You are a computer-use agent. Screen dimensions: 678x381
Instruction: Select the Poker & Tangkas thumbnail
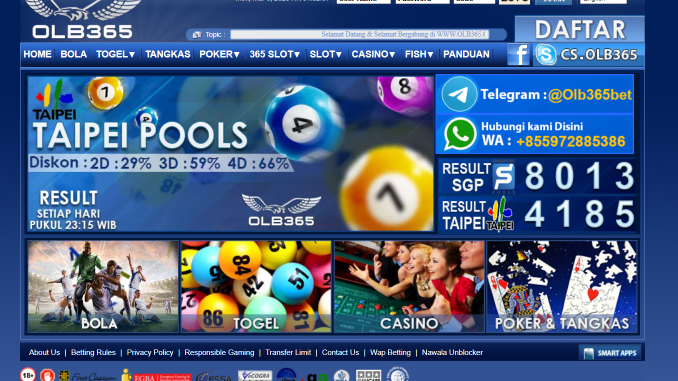click(x=562, y=287)
